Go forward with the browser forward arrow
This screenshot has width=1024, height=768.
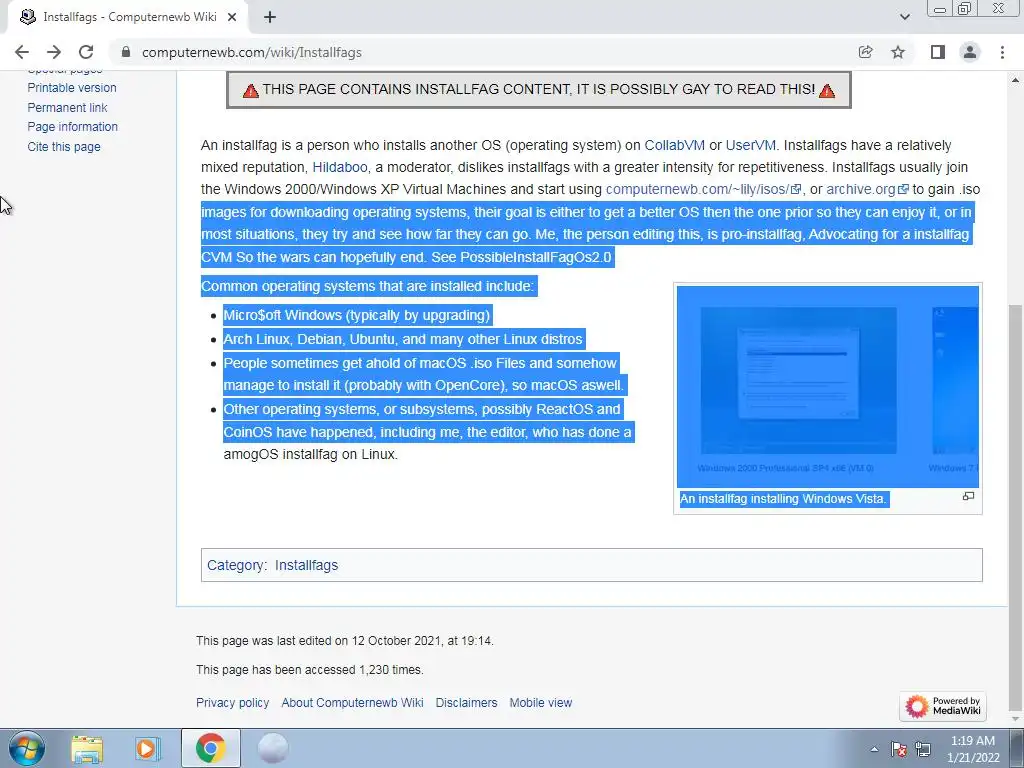54,52
